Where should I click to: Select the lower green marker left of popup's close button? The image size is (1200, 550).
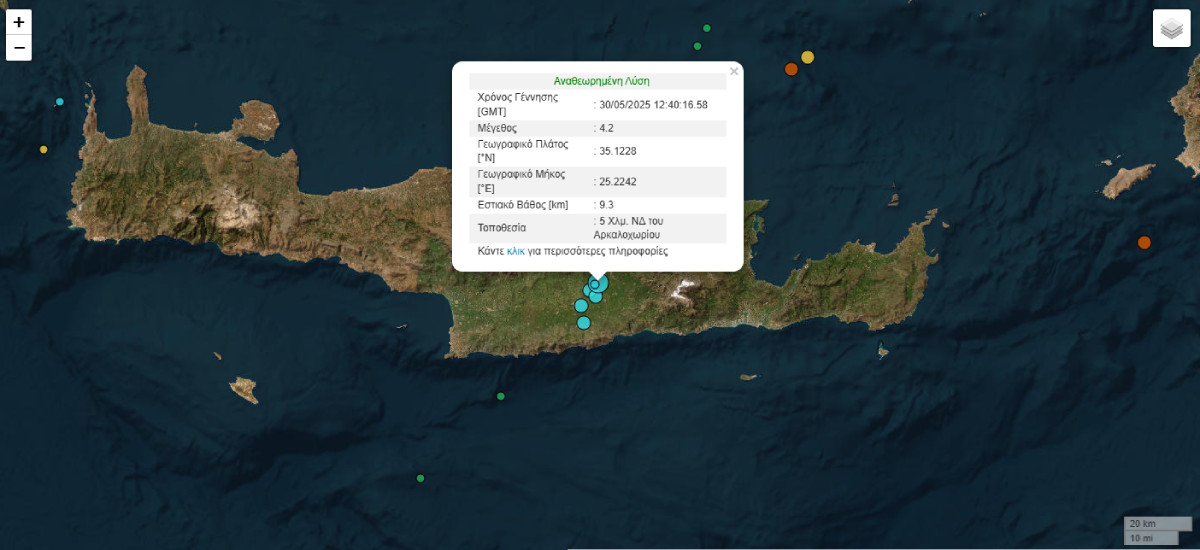pos(697,46)
